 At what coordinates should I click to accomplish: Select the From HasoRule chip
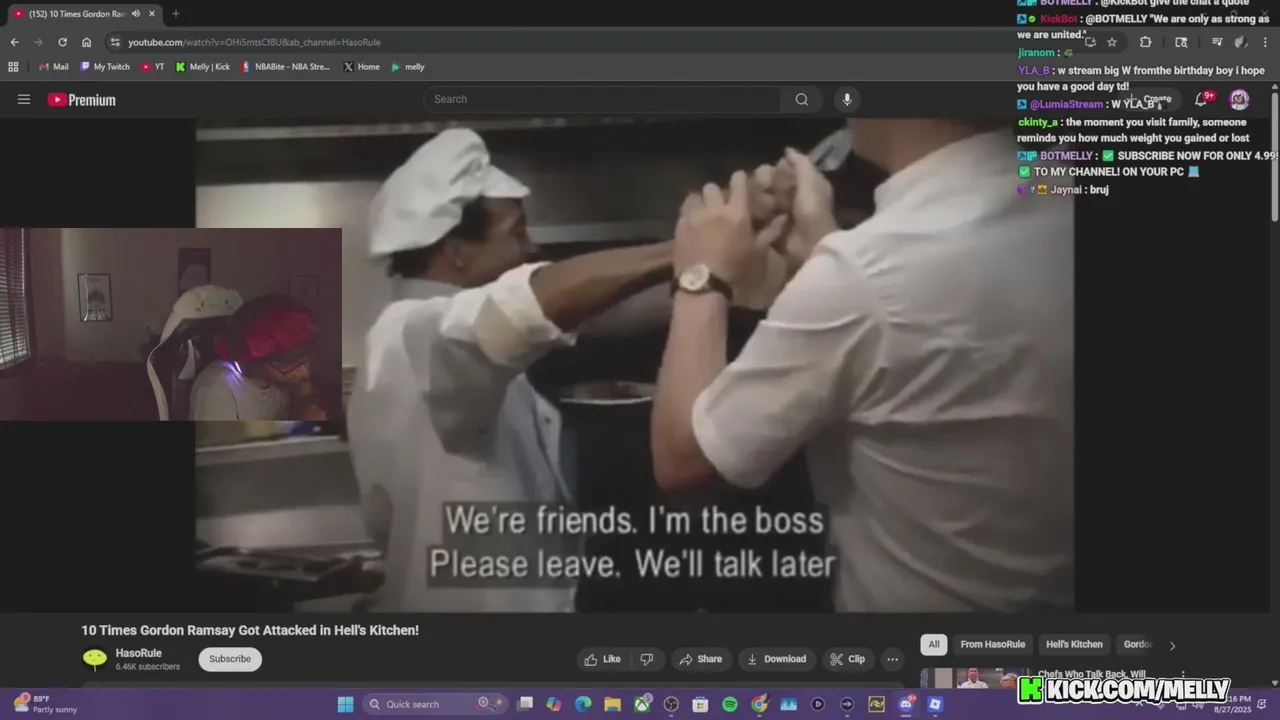pos(992,644)
